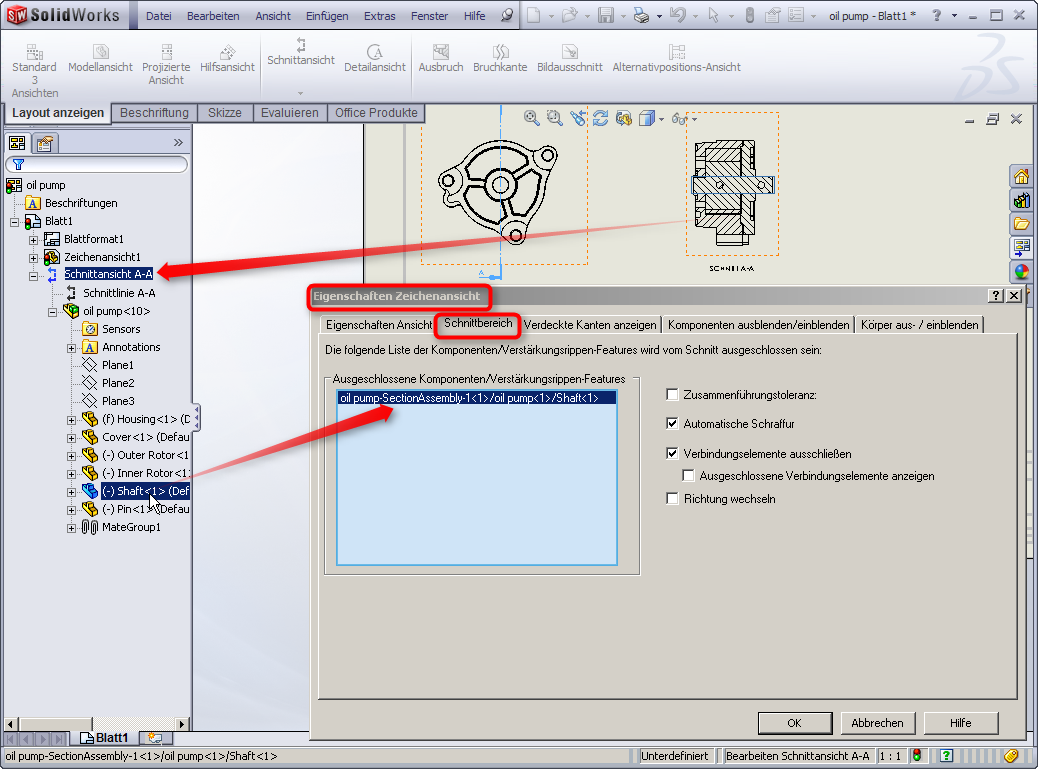Click the Open file icon
The image size is (1038, 769).
569,15
